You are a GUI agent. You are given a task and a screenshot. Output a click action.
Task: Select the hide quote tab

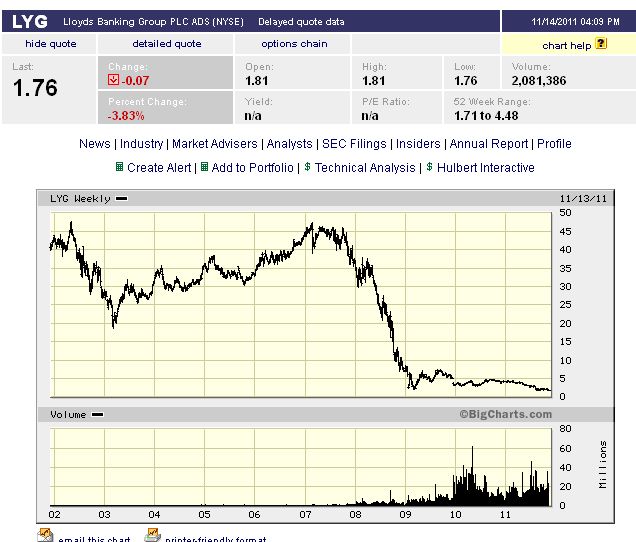tap(50, 44)
